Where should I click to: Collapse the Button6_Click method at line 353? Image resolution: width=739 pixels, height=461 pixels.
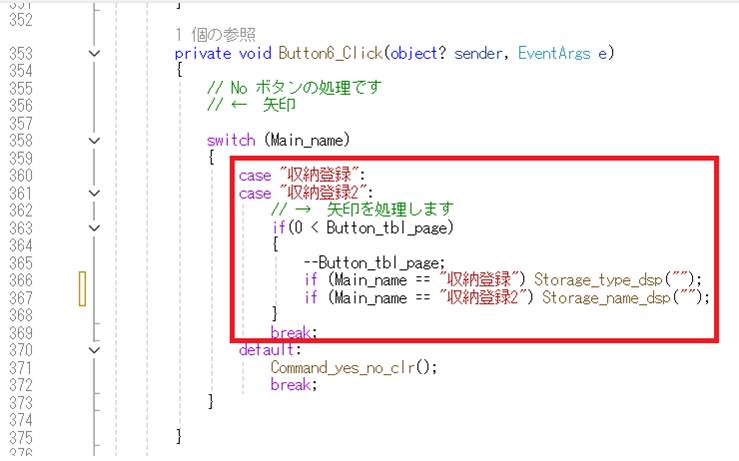(94, 53)
